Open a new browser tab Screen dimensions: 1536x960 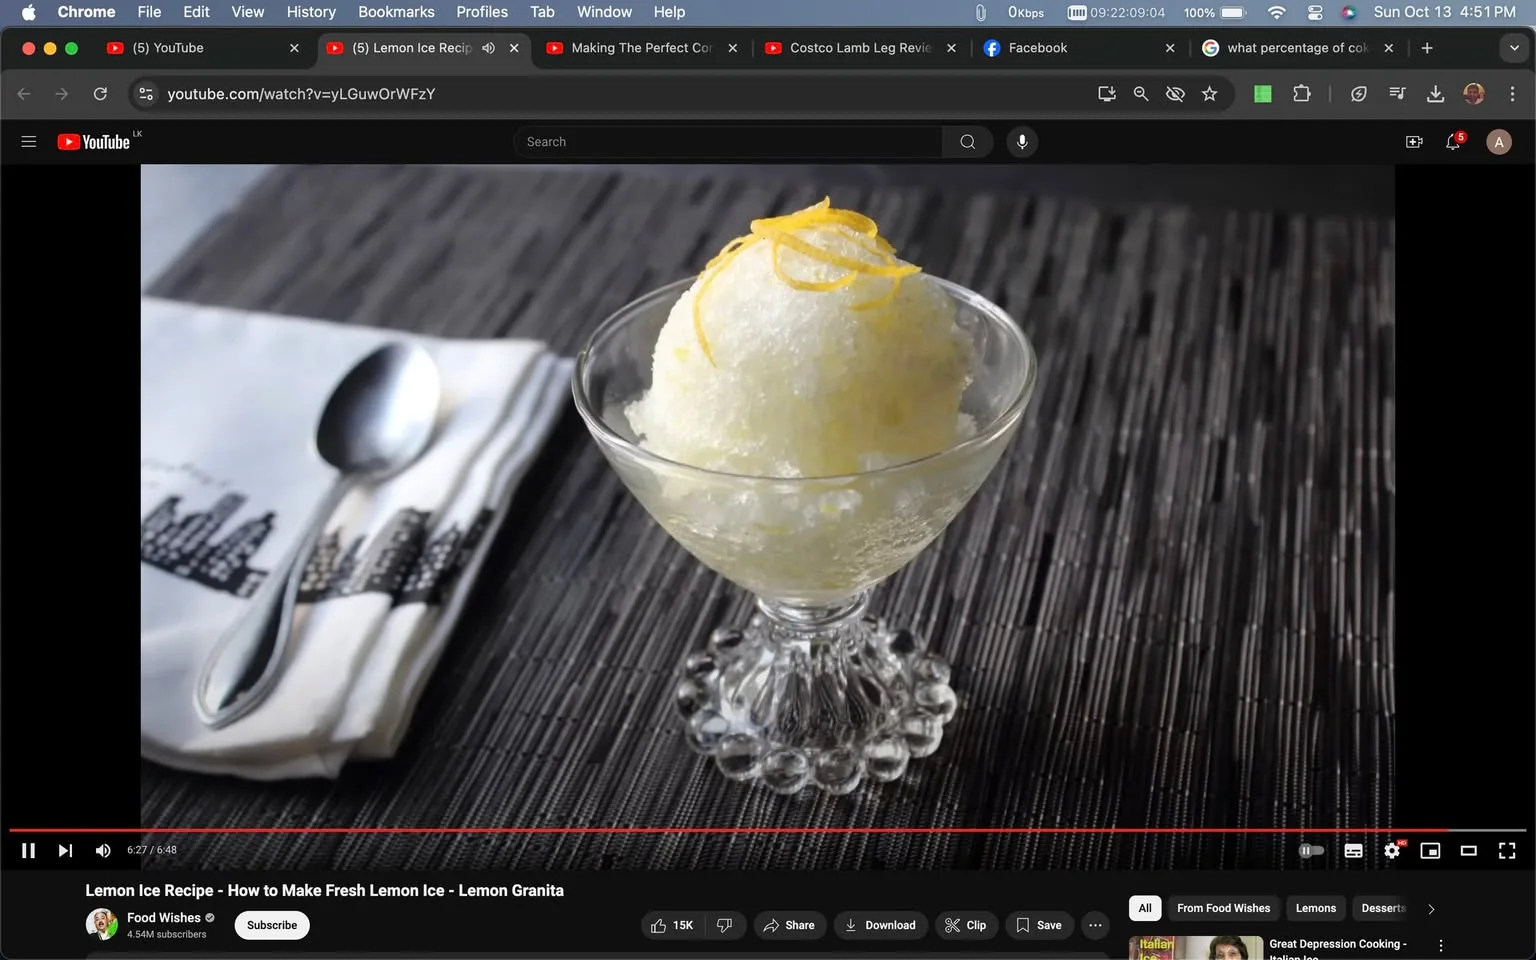[1427, 48]
